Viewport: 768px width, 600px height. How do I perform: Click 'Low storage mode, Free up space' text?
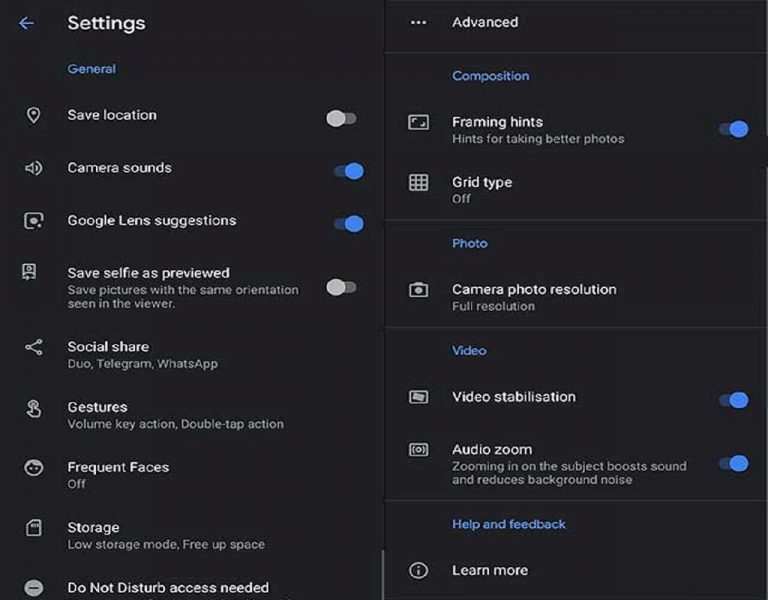pyautogui.click(x=166, y=545)
